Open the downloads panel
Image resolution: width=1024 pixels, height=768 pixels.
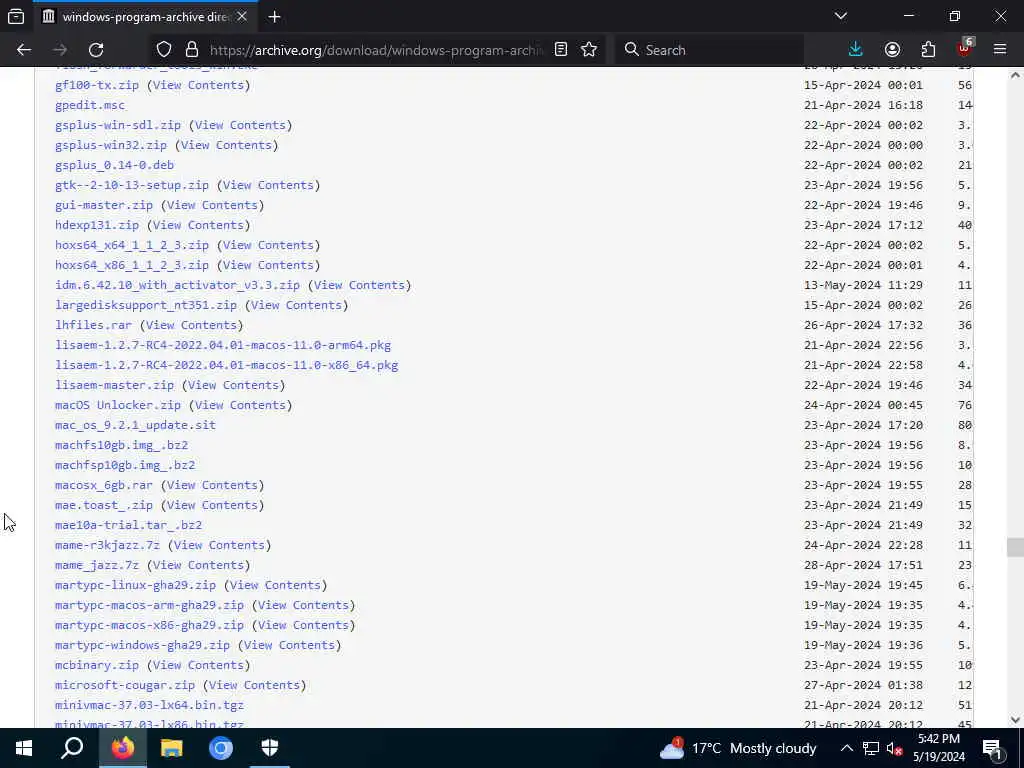pyautogui.click(x=856, y=50)
